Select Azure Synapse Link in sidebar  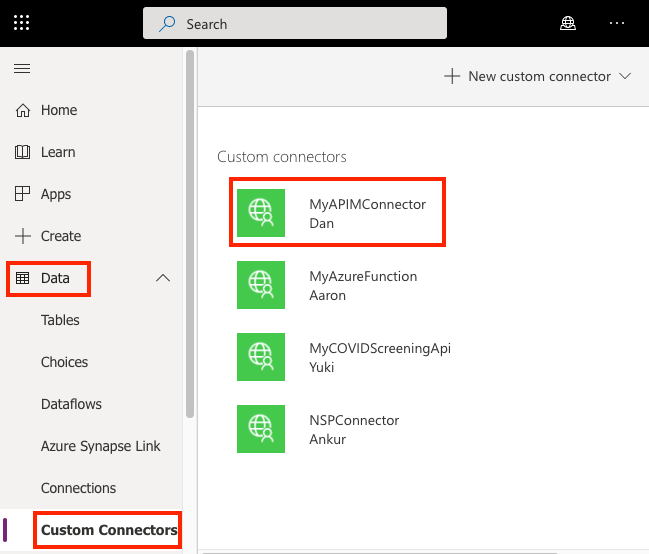100,446
